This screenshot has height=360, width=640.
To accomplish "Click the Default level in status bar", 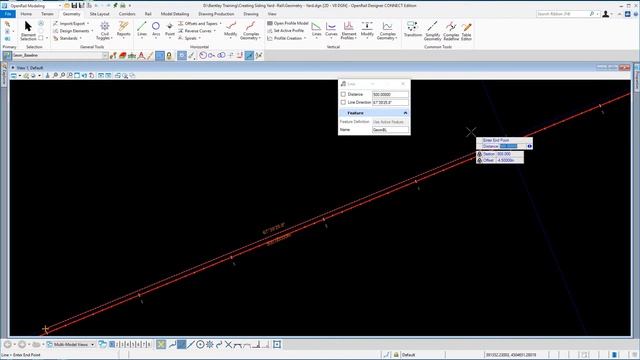I will (x=408, y=355).
